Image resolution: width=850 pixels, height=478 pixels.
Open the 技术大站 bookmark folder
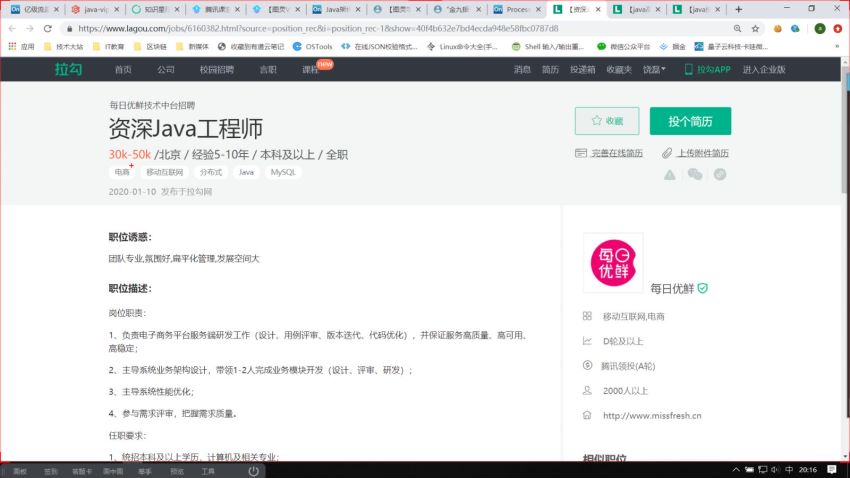tap(63, 47)
